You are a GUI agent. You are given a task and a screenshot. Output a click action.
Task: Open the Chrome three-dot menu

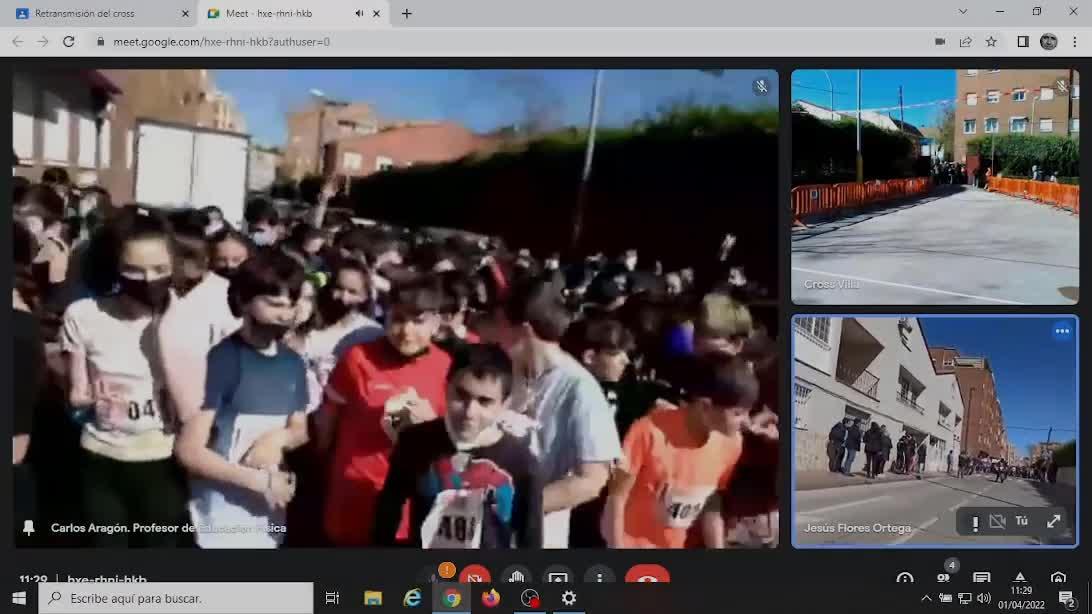coord(1075,42)
